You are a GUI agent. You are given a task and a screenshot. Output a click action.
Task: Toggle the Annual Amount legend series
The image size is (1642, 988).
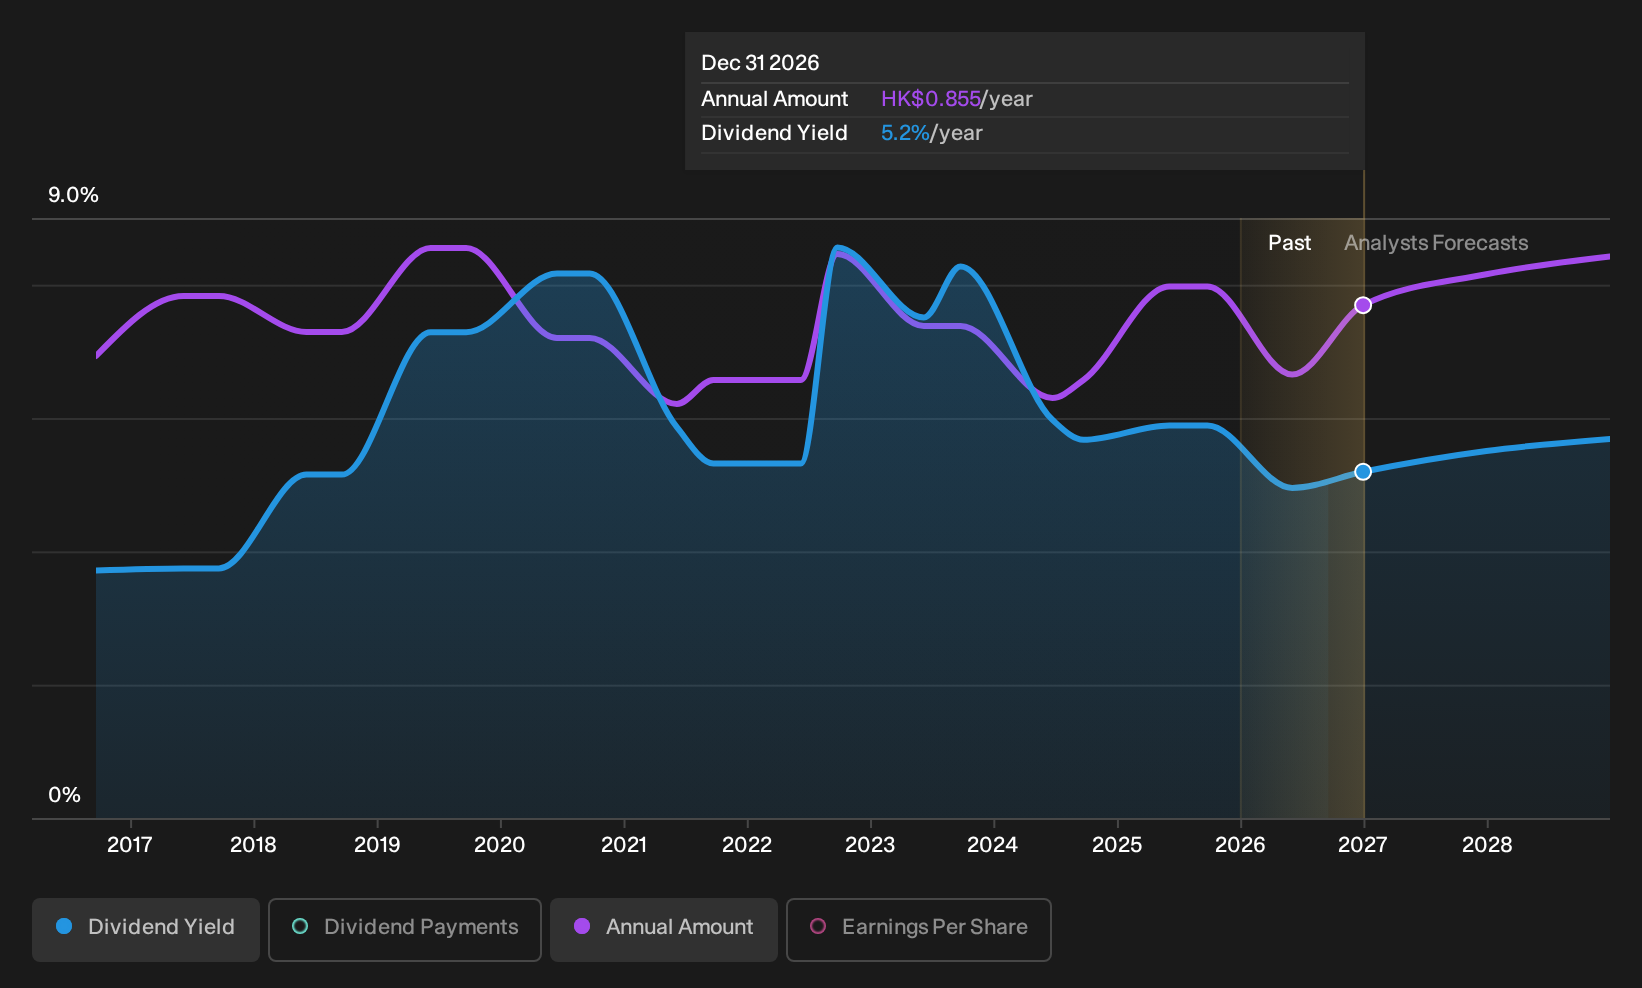point(664,929)
